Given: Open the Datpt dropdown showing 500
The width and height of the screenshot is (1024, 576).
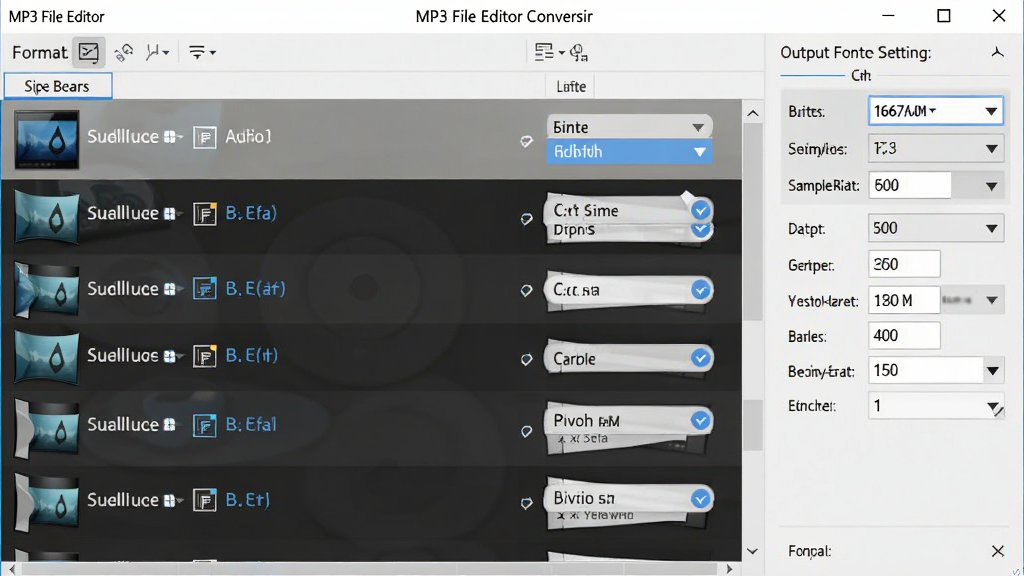Looking at the screenshot, I should pos(935,229).
